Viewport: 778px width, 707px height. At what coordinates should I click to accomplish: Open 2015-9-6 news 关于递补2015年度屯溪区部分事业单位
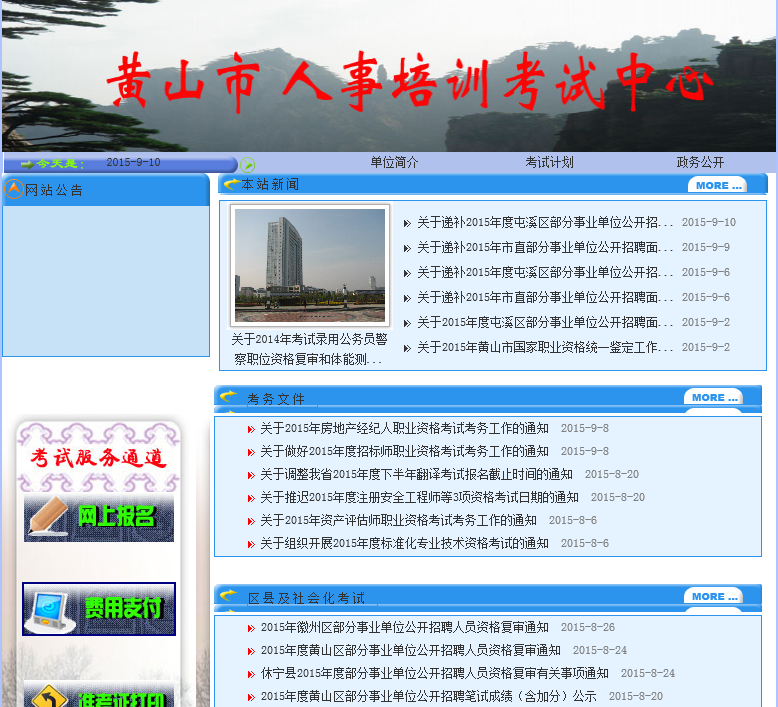(x=545, y=272)
